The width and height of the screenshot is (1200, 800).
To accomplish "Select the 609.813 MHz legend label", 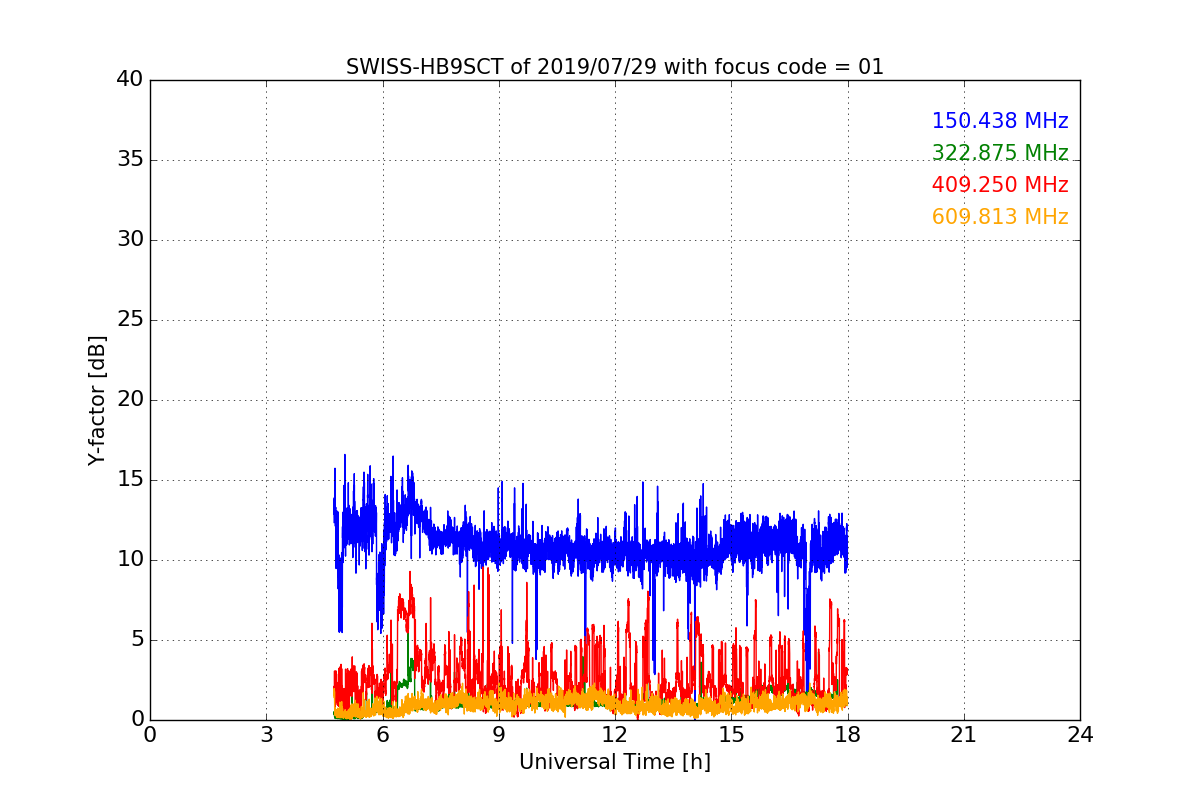I will click(x=1000, y=217).
